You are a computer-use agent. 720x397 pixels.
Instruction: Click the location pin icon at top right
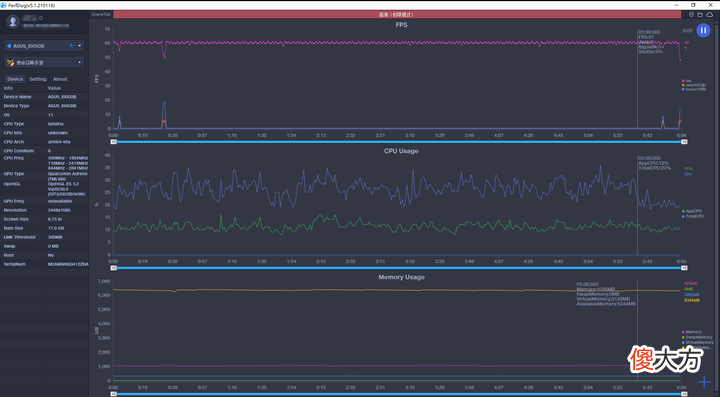coord(692,15)
